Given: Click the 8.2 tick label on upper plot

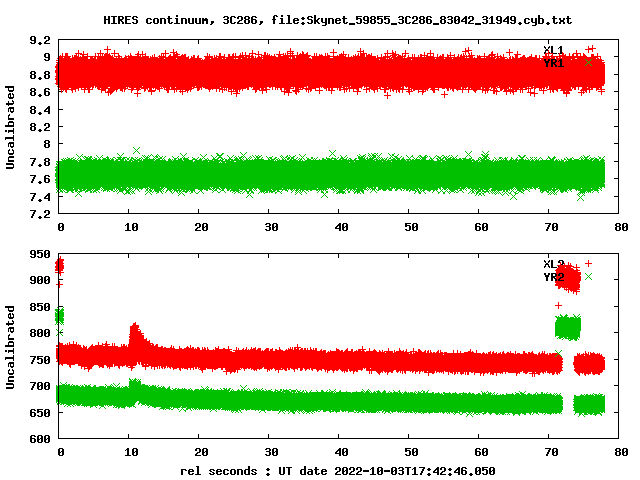Looking at the screenshot, I should click(40, 127).
